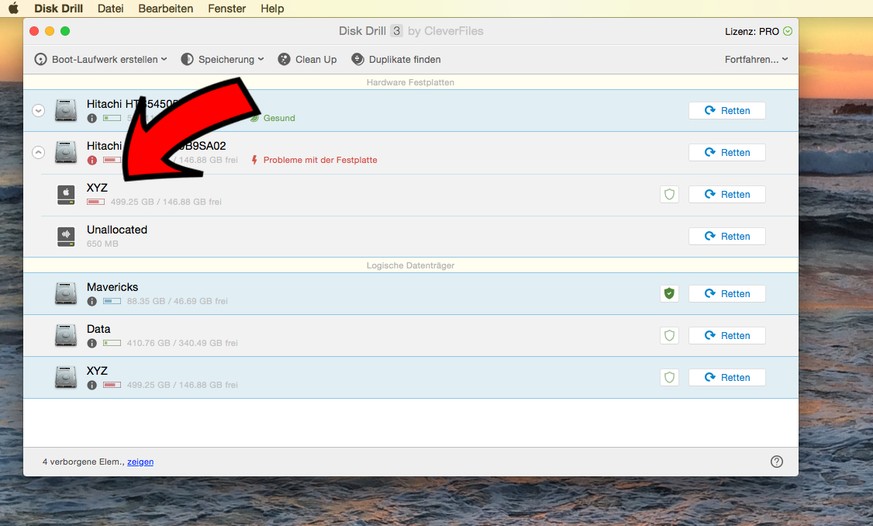Click first Hitachi hard drive icon

coord(66,110)
